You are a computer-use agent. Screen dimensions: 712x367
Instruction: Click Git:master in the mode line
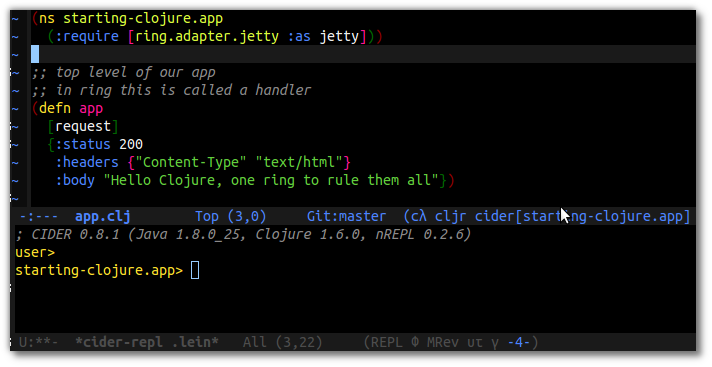click(x=346, y=216)
